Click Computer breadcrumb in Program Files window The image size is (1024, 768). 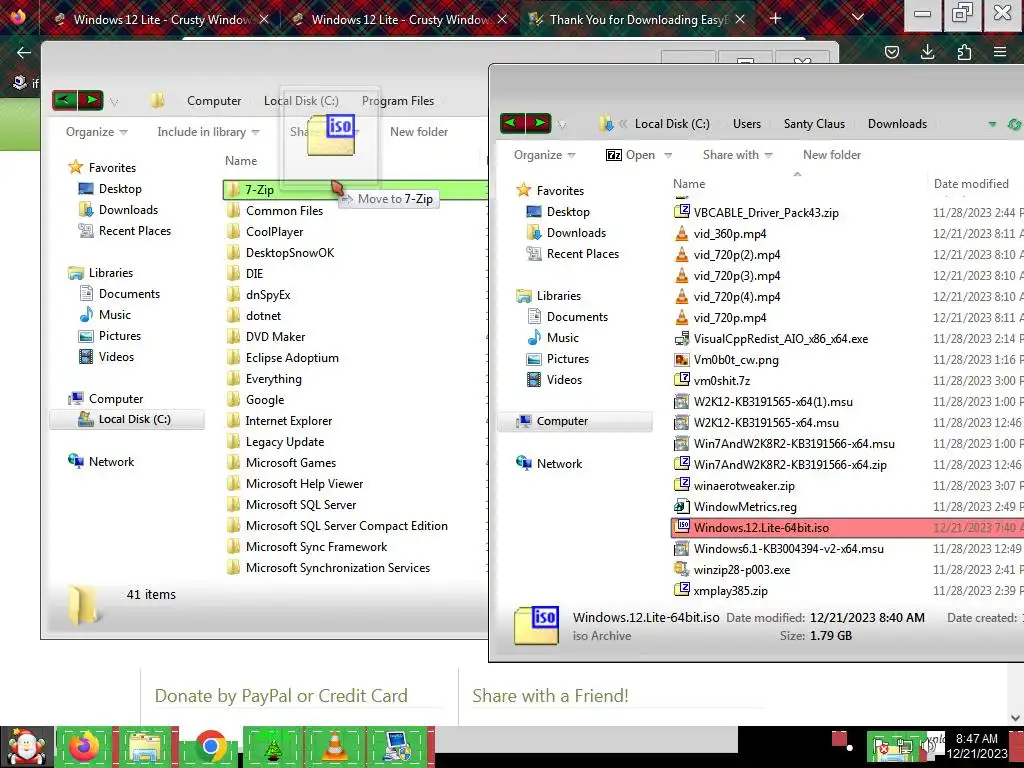click(214, 101)
